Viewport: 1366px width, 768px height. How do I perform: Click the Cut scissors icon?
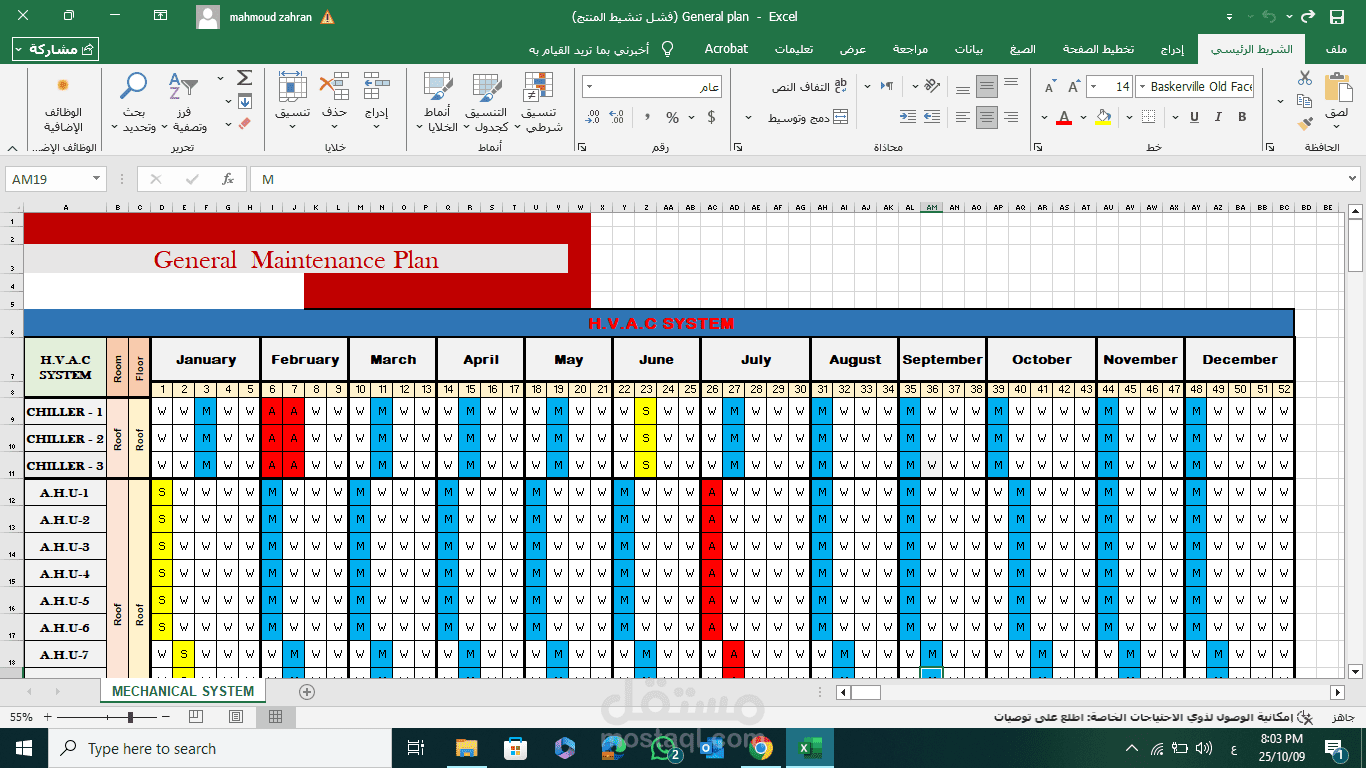coord(1305,78)
